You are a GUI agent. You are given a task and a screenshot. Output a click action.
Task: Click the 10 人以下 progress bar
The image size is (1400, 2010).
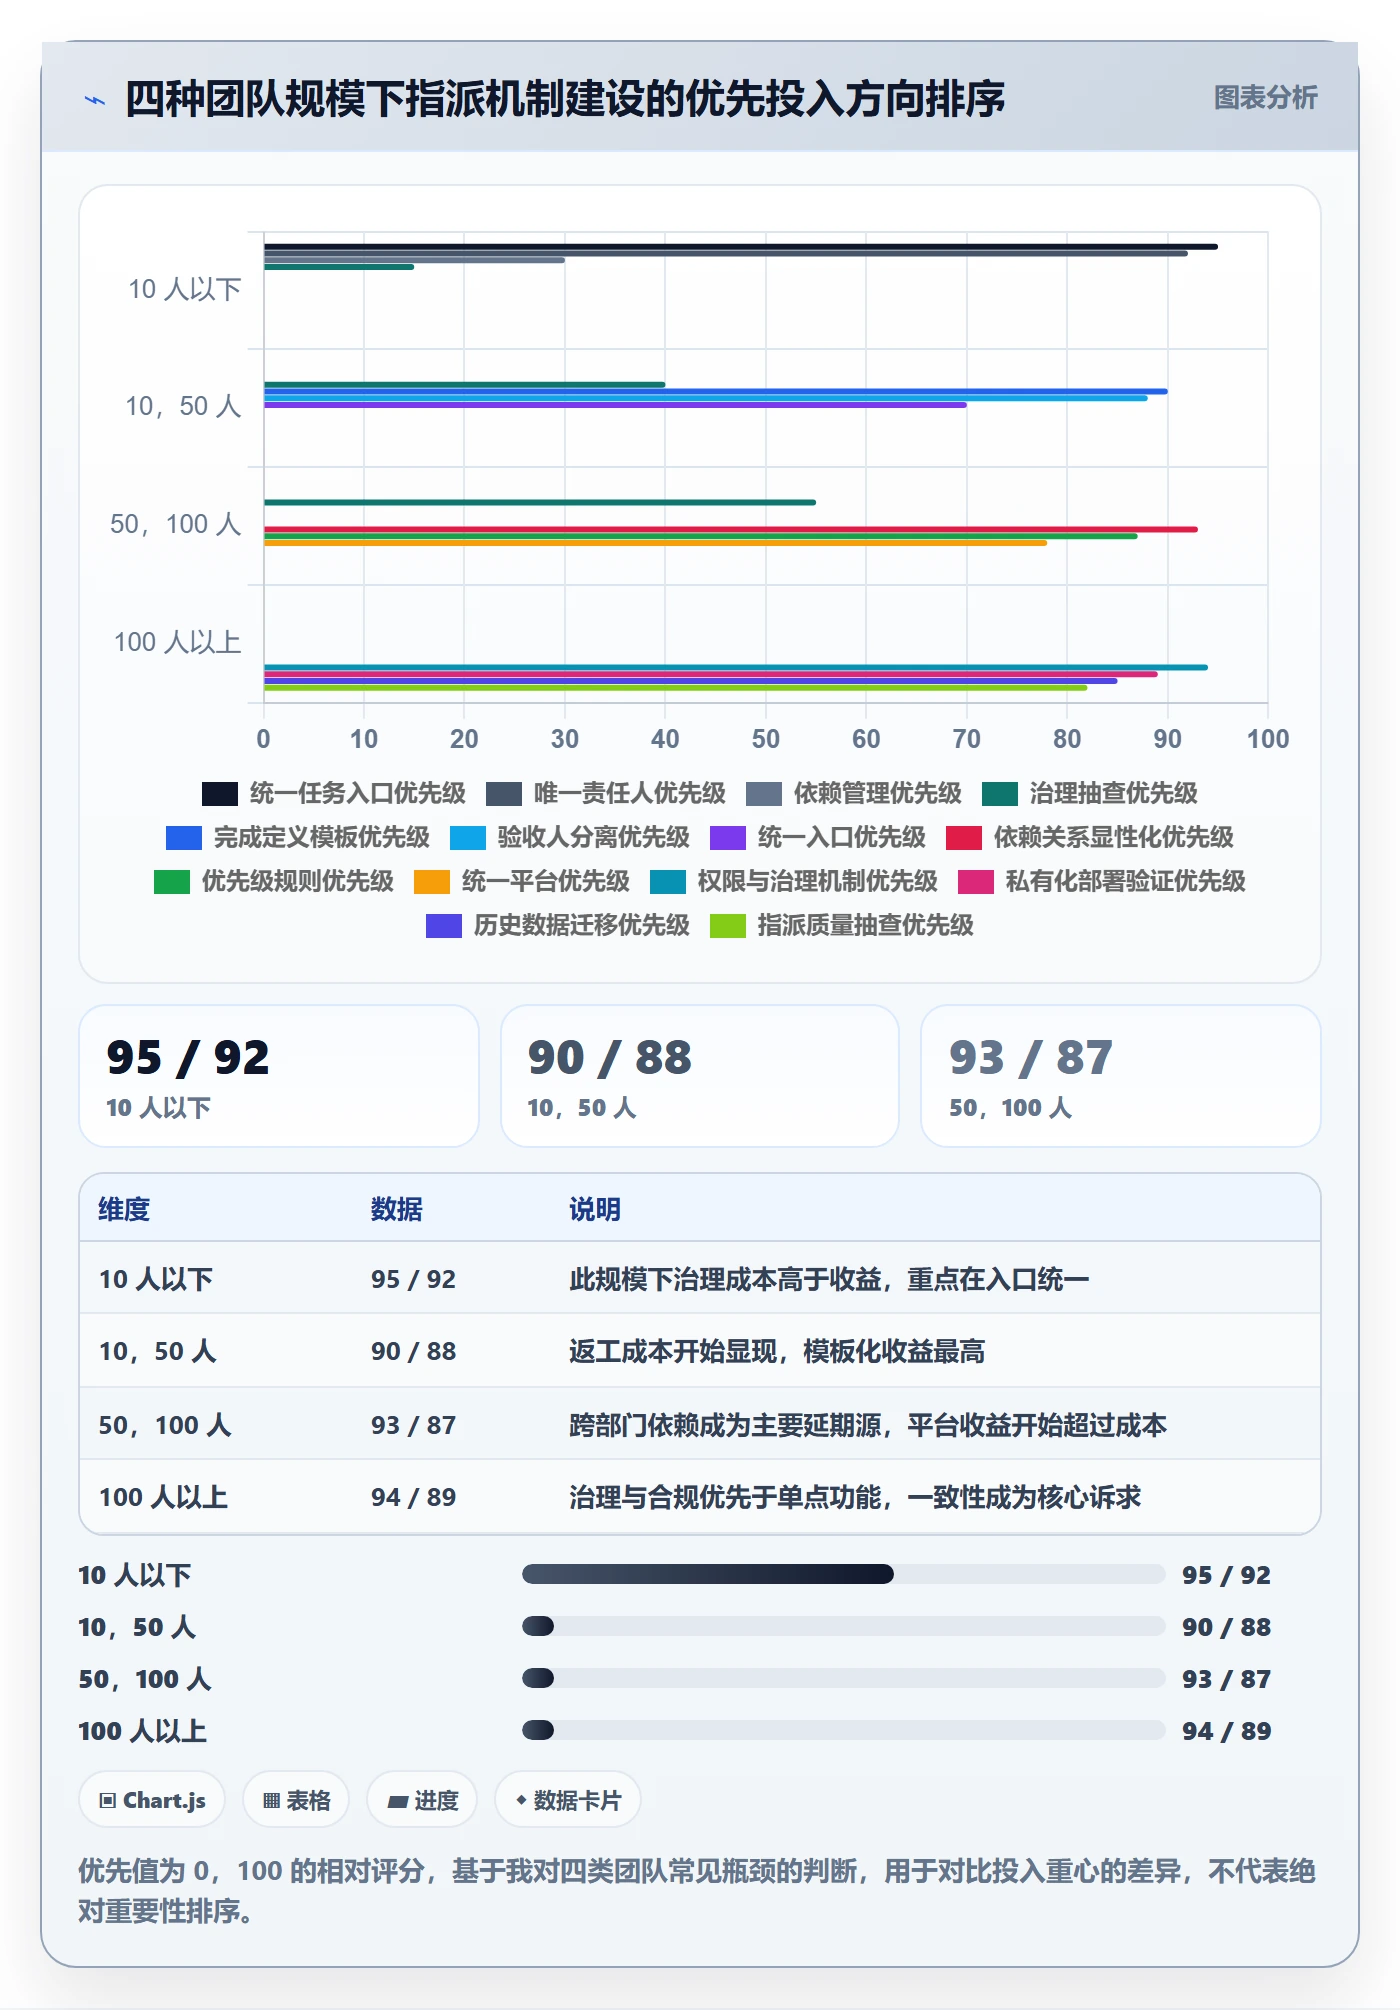click(844, 1575)
